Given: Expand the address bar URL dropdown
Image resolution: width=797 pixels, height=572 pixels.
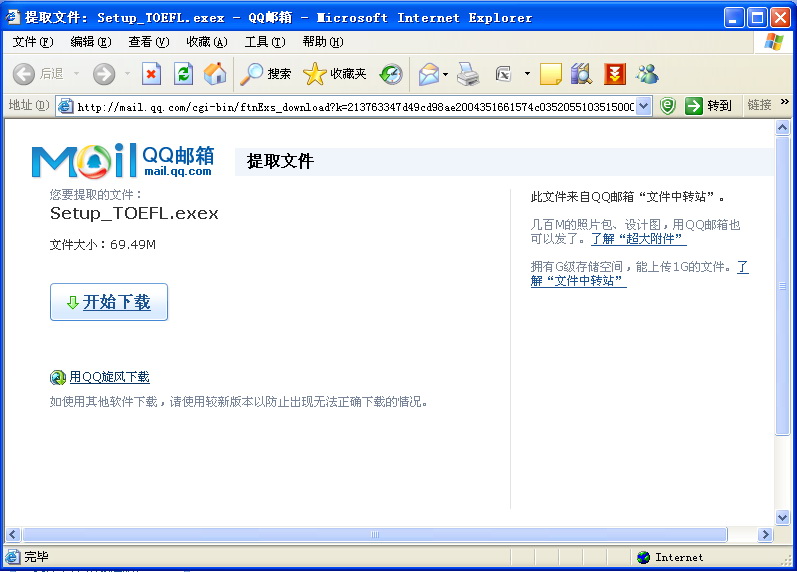Looking at the screenshot, I should click(x=643, y=106).
